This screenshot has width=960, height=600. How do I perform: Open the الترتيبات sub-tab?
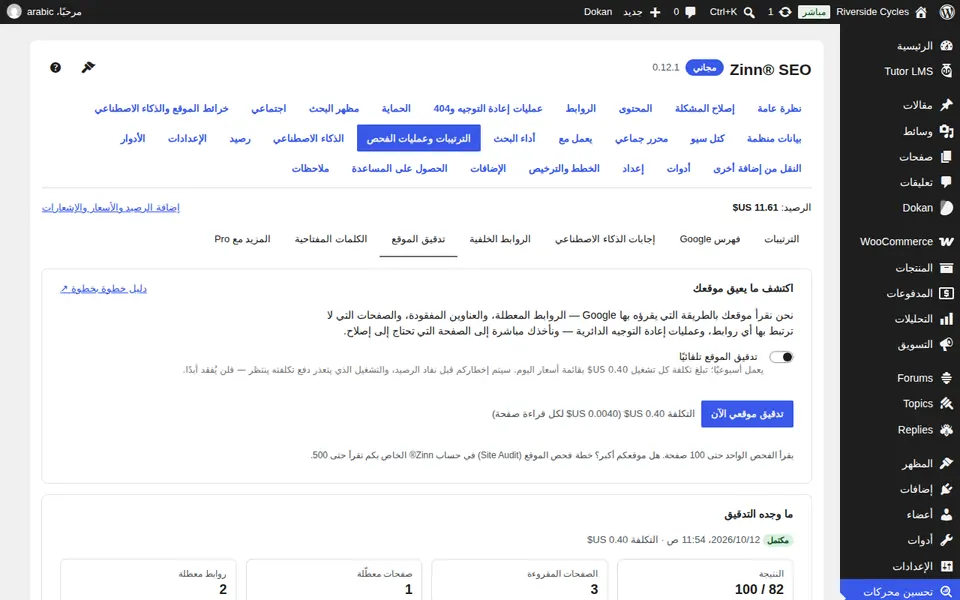click(782, 239)
